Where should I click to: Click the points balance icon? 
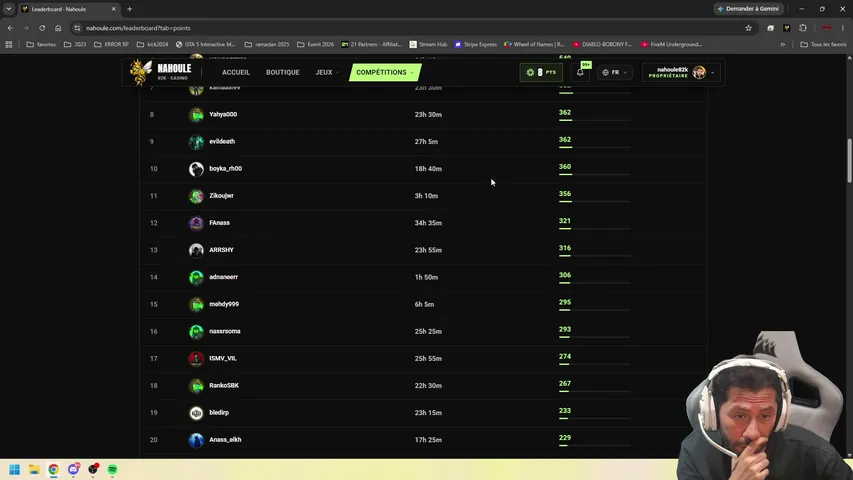[530, 72]
